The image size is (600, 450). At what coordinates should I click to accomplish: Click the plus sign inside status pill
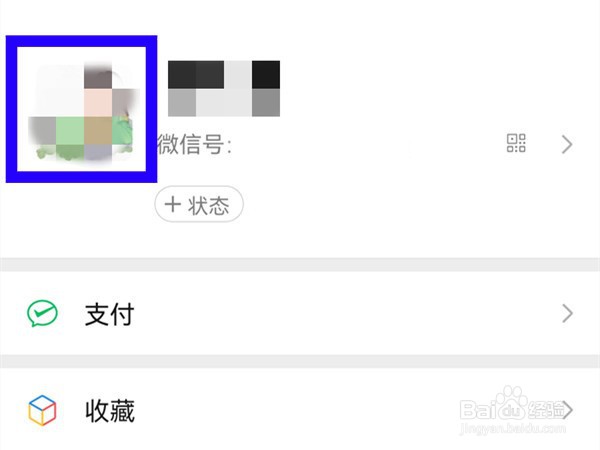[173, 204]
